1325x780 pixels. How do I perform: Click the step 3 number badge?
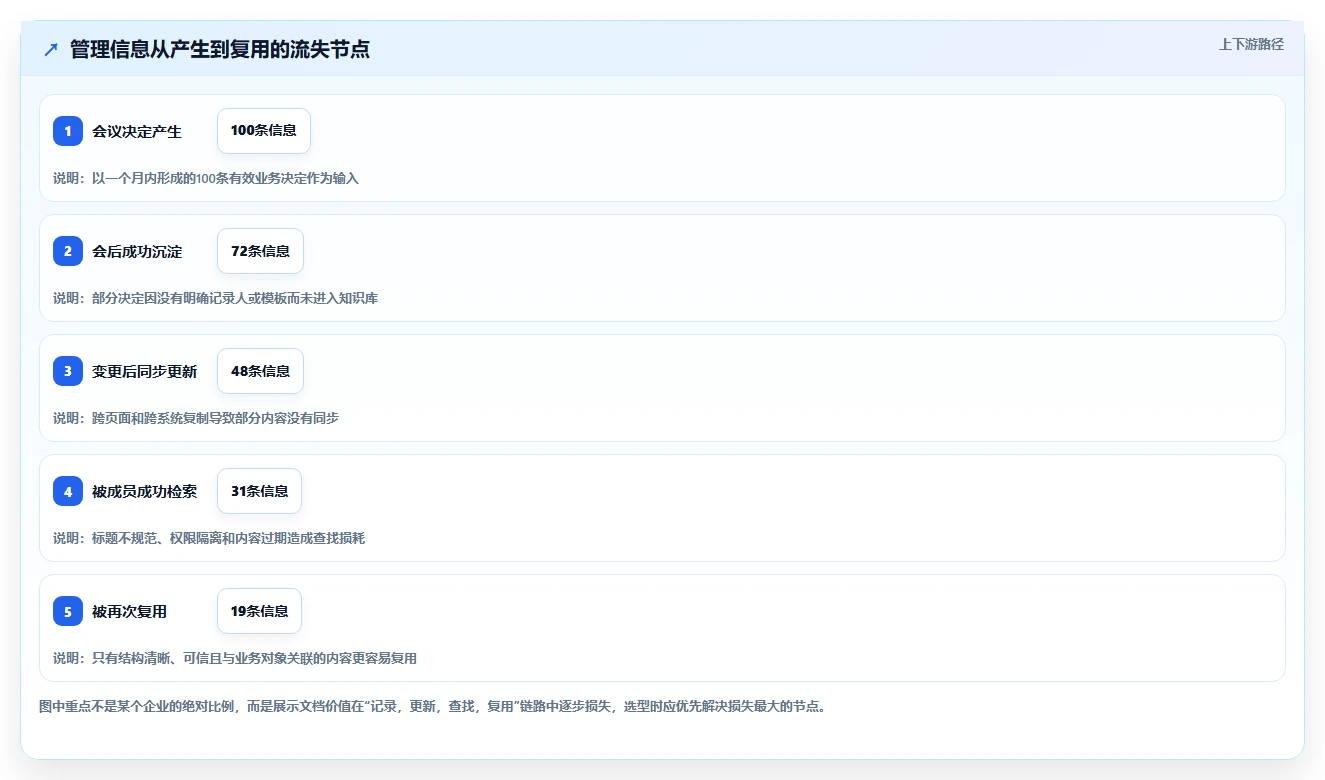[68, 371]
